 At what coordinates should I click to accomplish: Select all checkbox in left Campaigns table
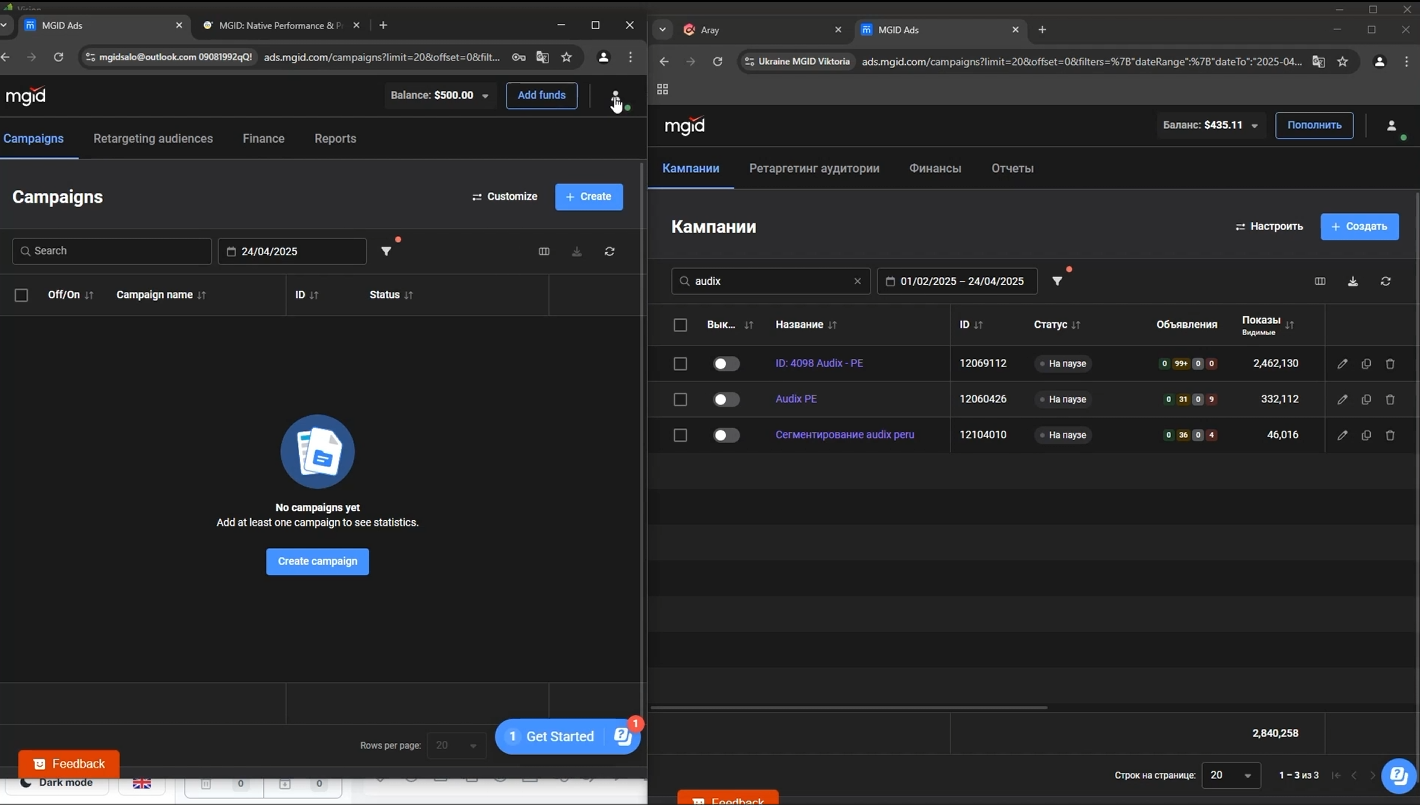click(21, 295)
